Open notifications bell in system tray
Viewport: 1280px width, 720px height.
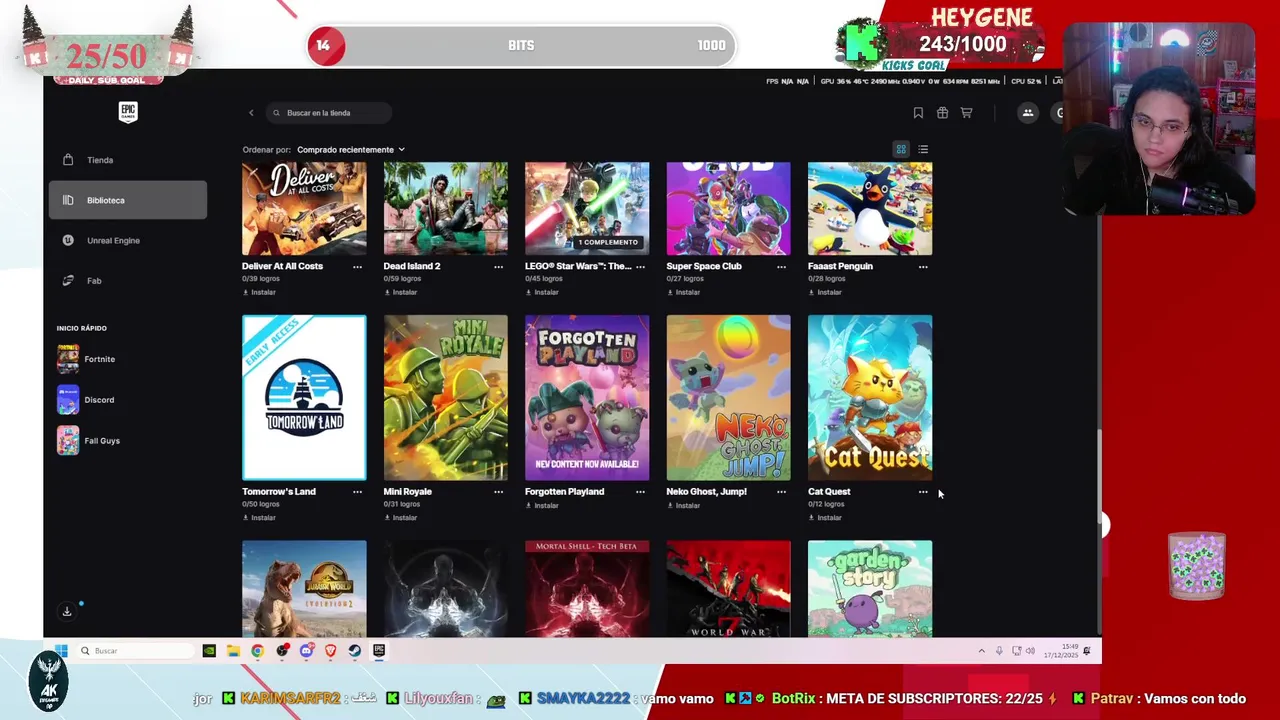(1086, 651)
